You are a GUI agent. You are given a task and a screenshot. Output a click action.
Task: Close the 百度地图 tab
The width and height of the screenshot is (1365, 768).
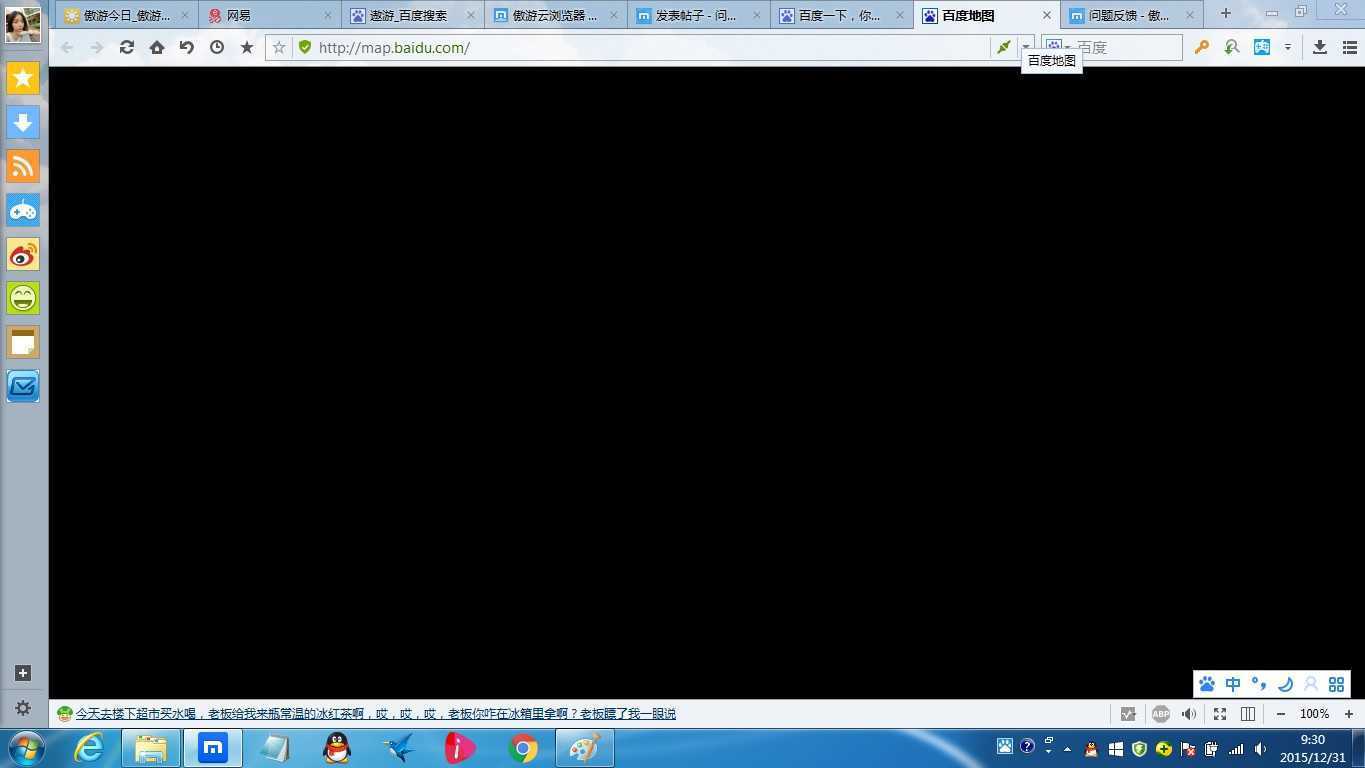click(1047, 15)
